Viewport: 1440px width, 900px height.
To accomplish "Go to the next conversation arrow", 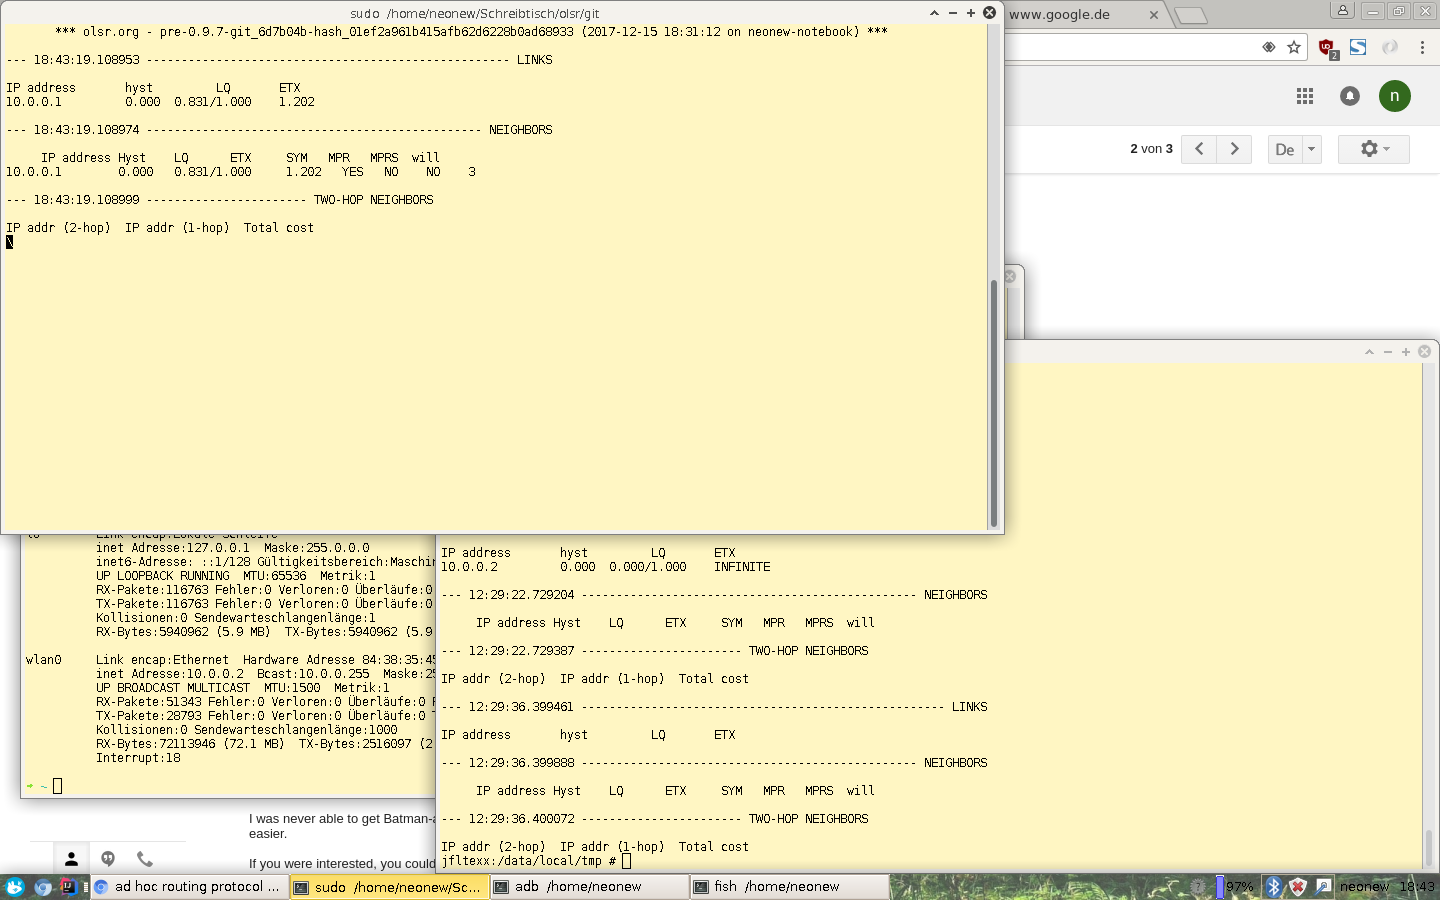I will pyautogui.click(x=1234, y=149).
